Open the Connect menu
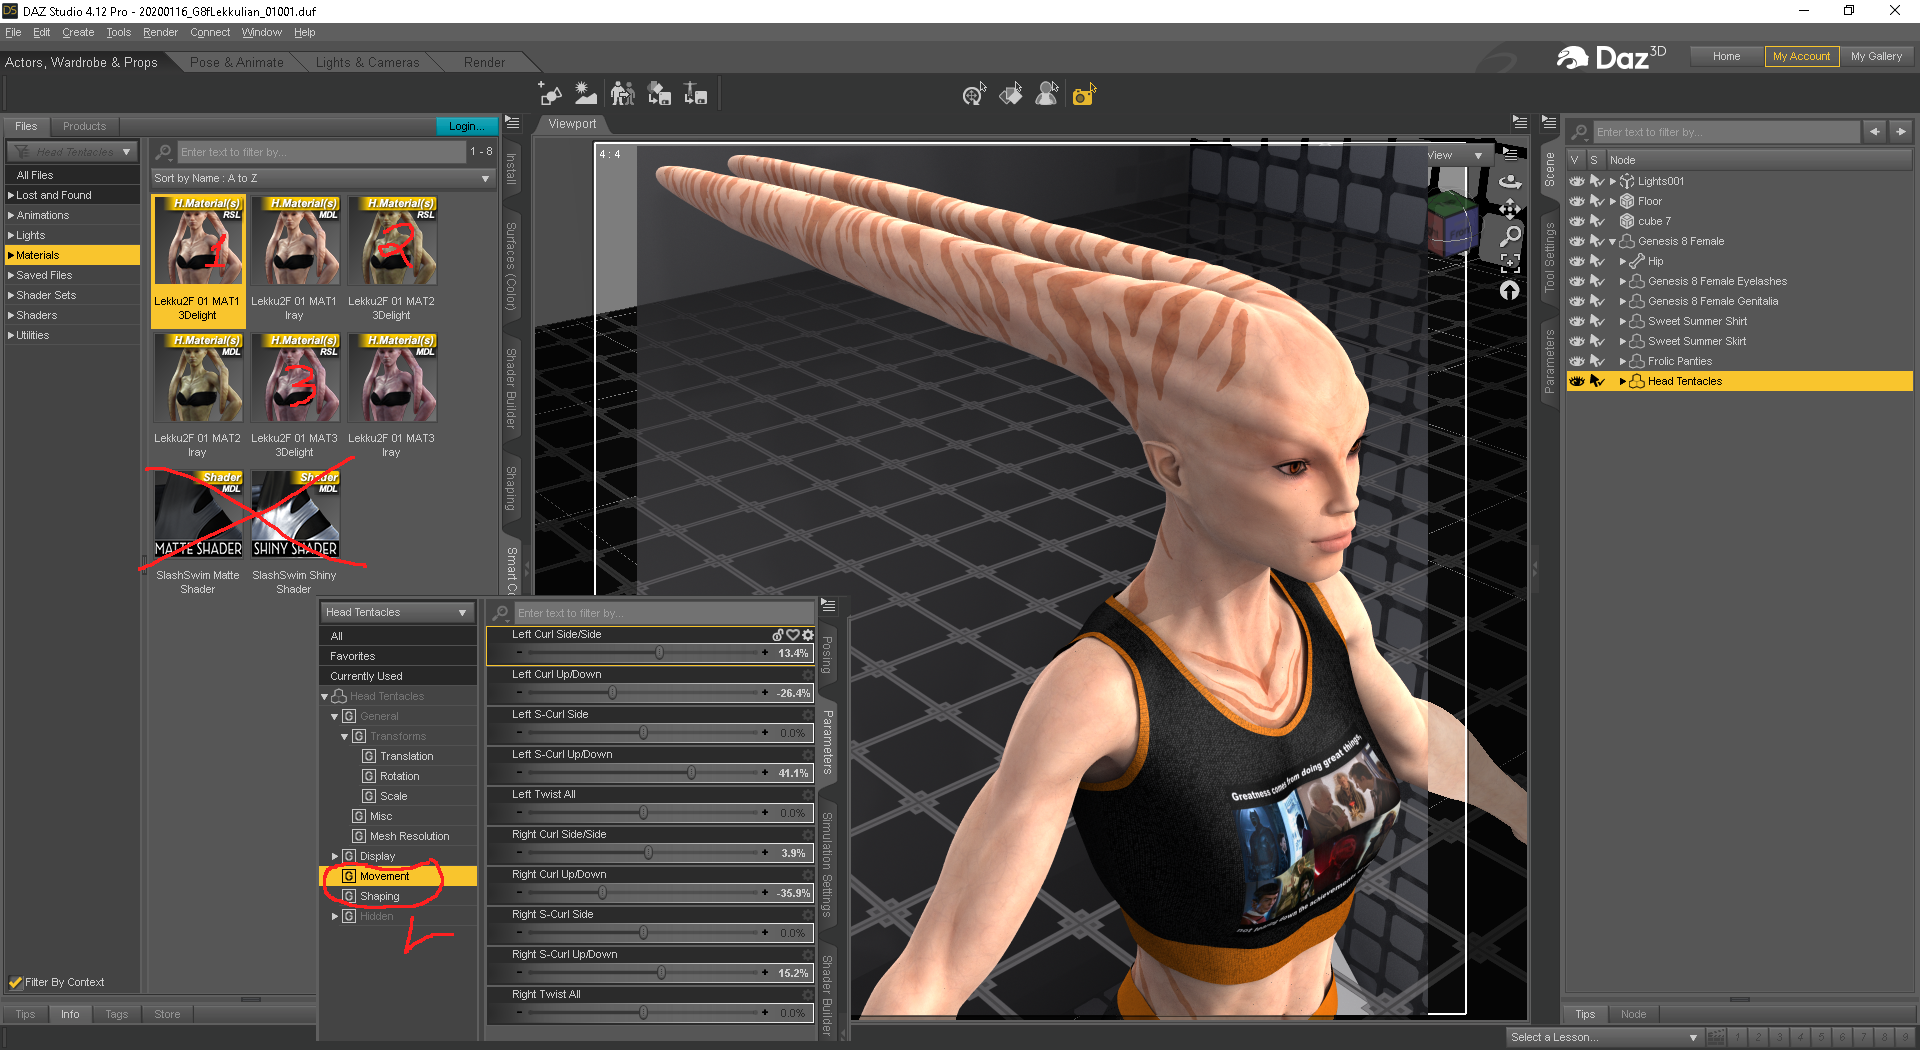The width and height of the screenshot is (1920, 1050). coord(210,32)
